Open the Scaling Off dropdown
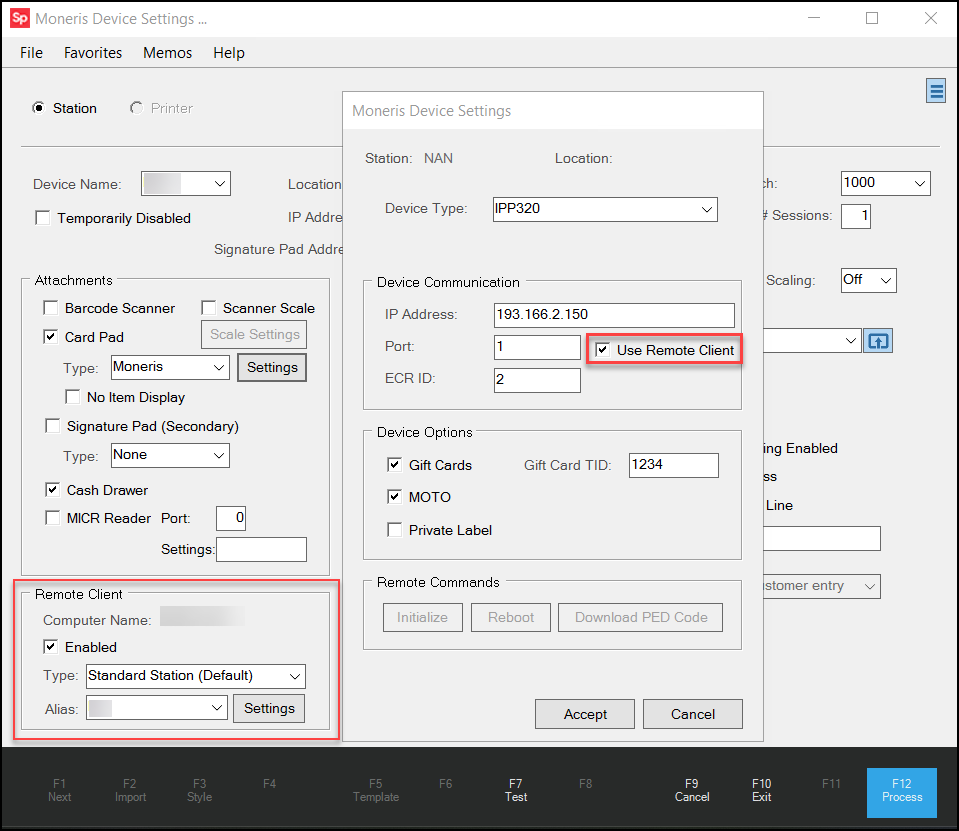Viewport: 959px width, 831px height. pos(868,280)
